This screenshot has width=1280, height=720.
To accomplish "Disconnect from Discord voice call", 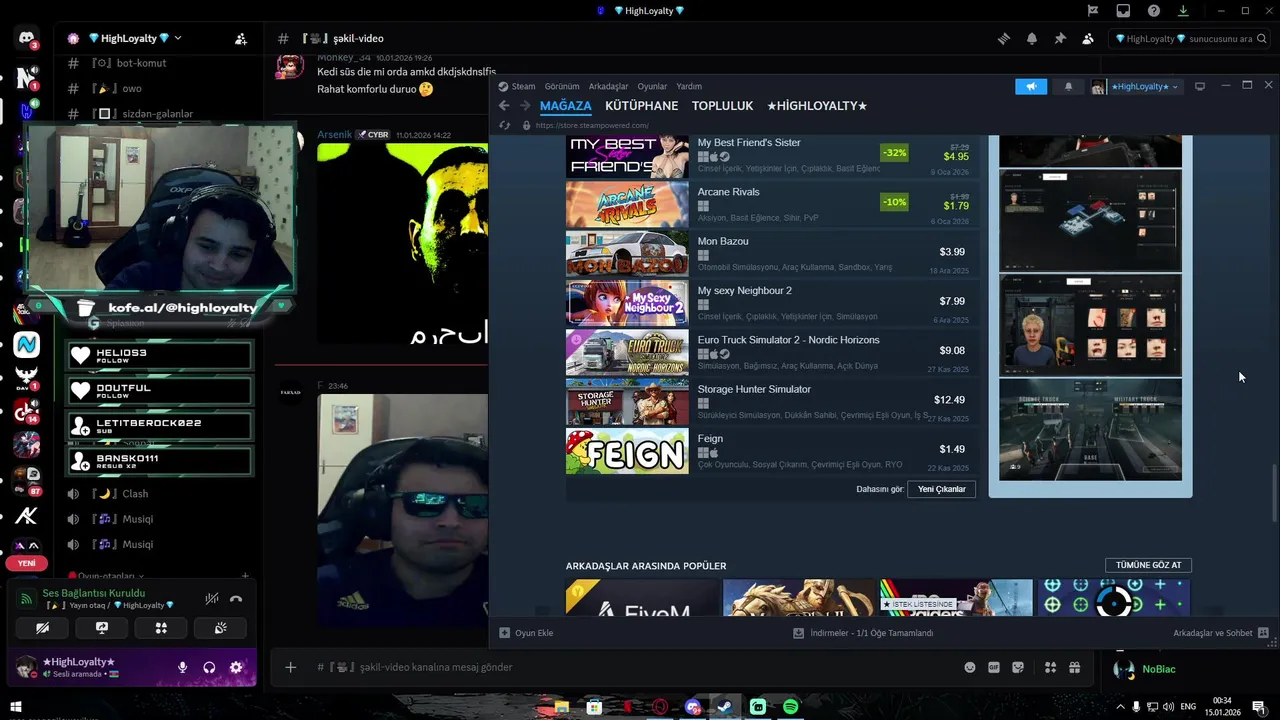I will (x=236, y=599).
